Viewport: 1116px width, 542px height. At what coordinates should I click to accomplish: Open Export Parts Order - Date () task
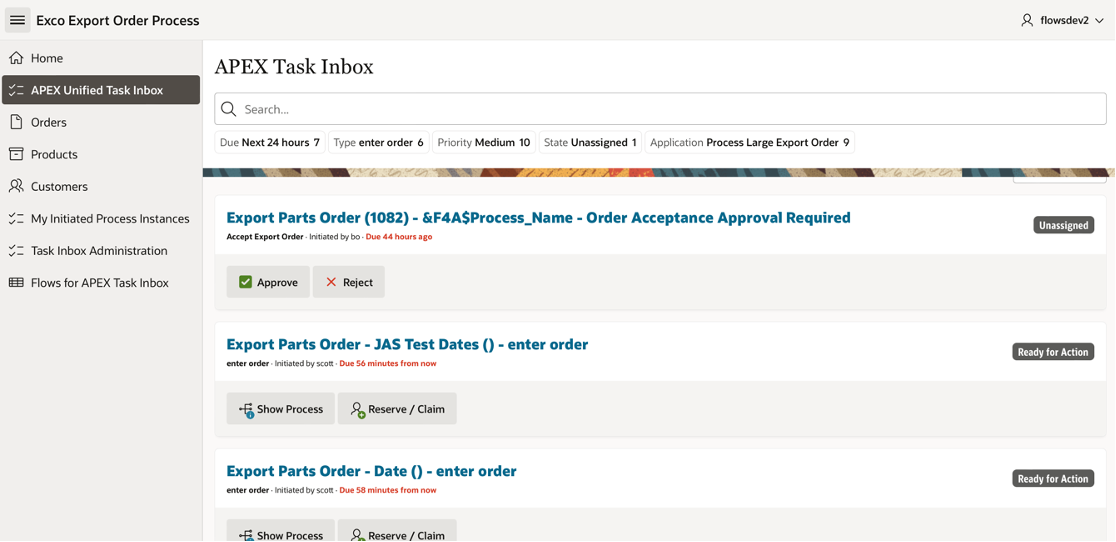click(x=372, y=471)
